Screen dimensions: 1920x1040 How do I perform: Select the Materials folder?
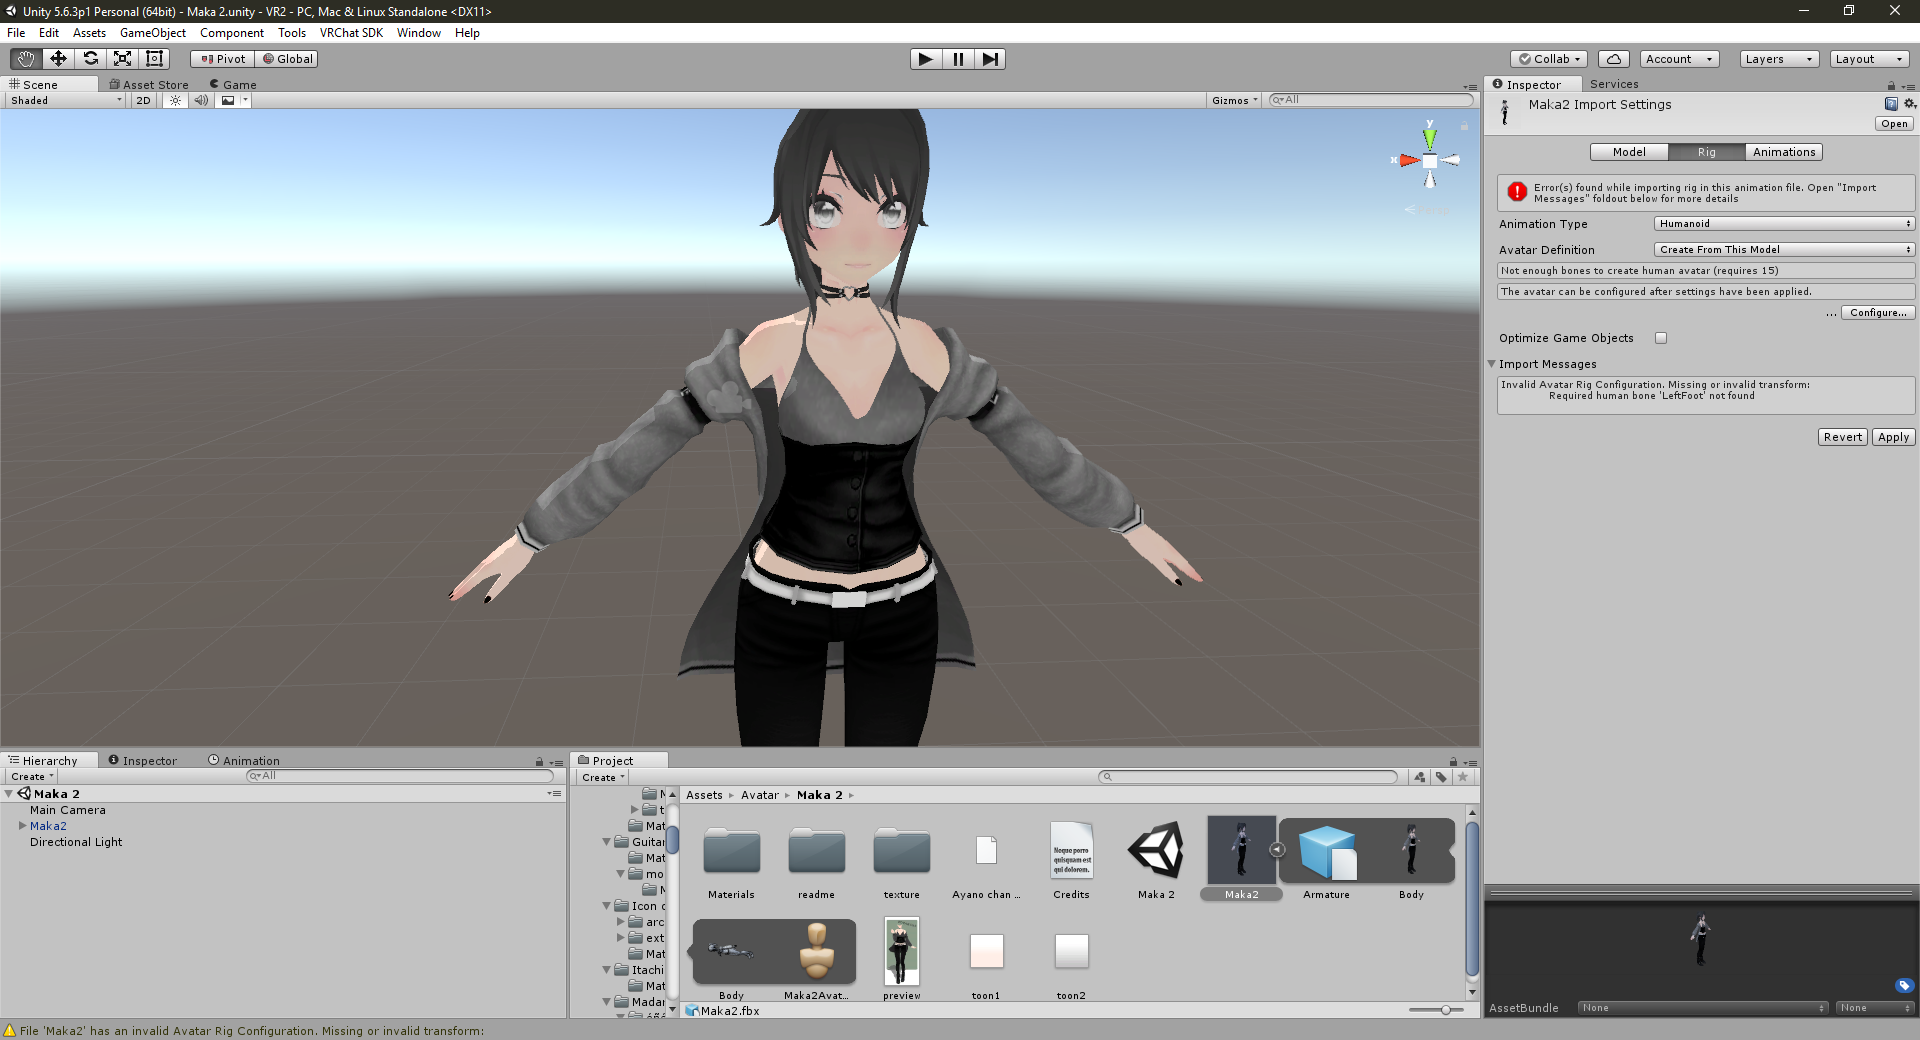click(732, 860)
